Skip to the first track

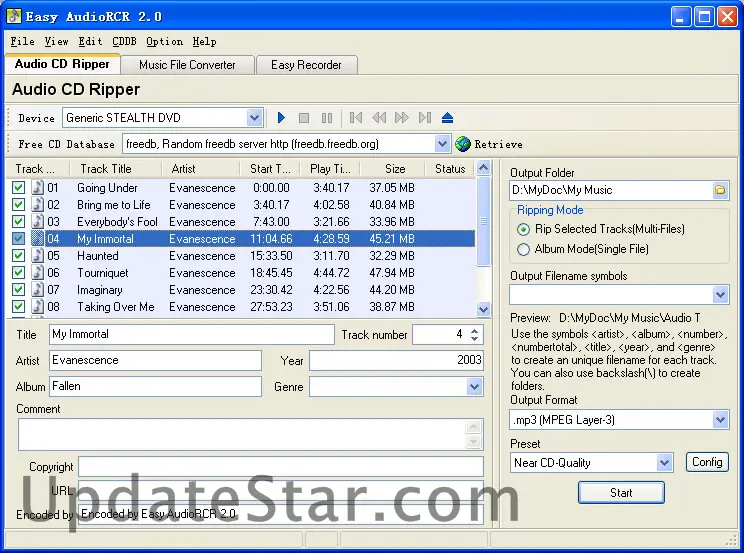click(x=356, y=118)
